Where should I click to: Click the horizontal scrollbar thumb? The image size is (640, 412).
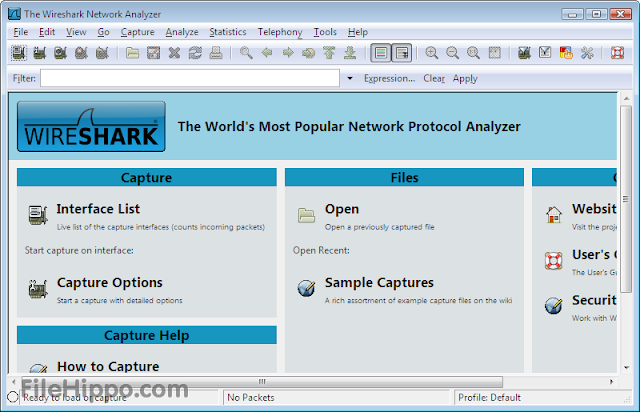click(x=261, y=382)
